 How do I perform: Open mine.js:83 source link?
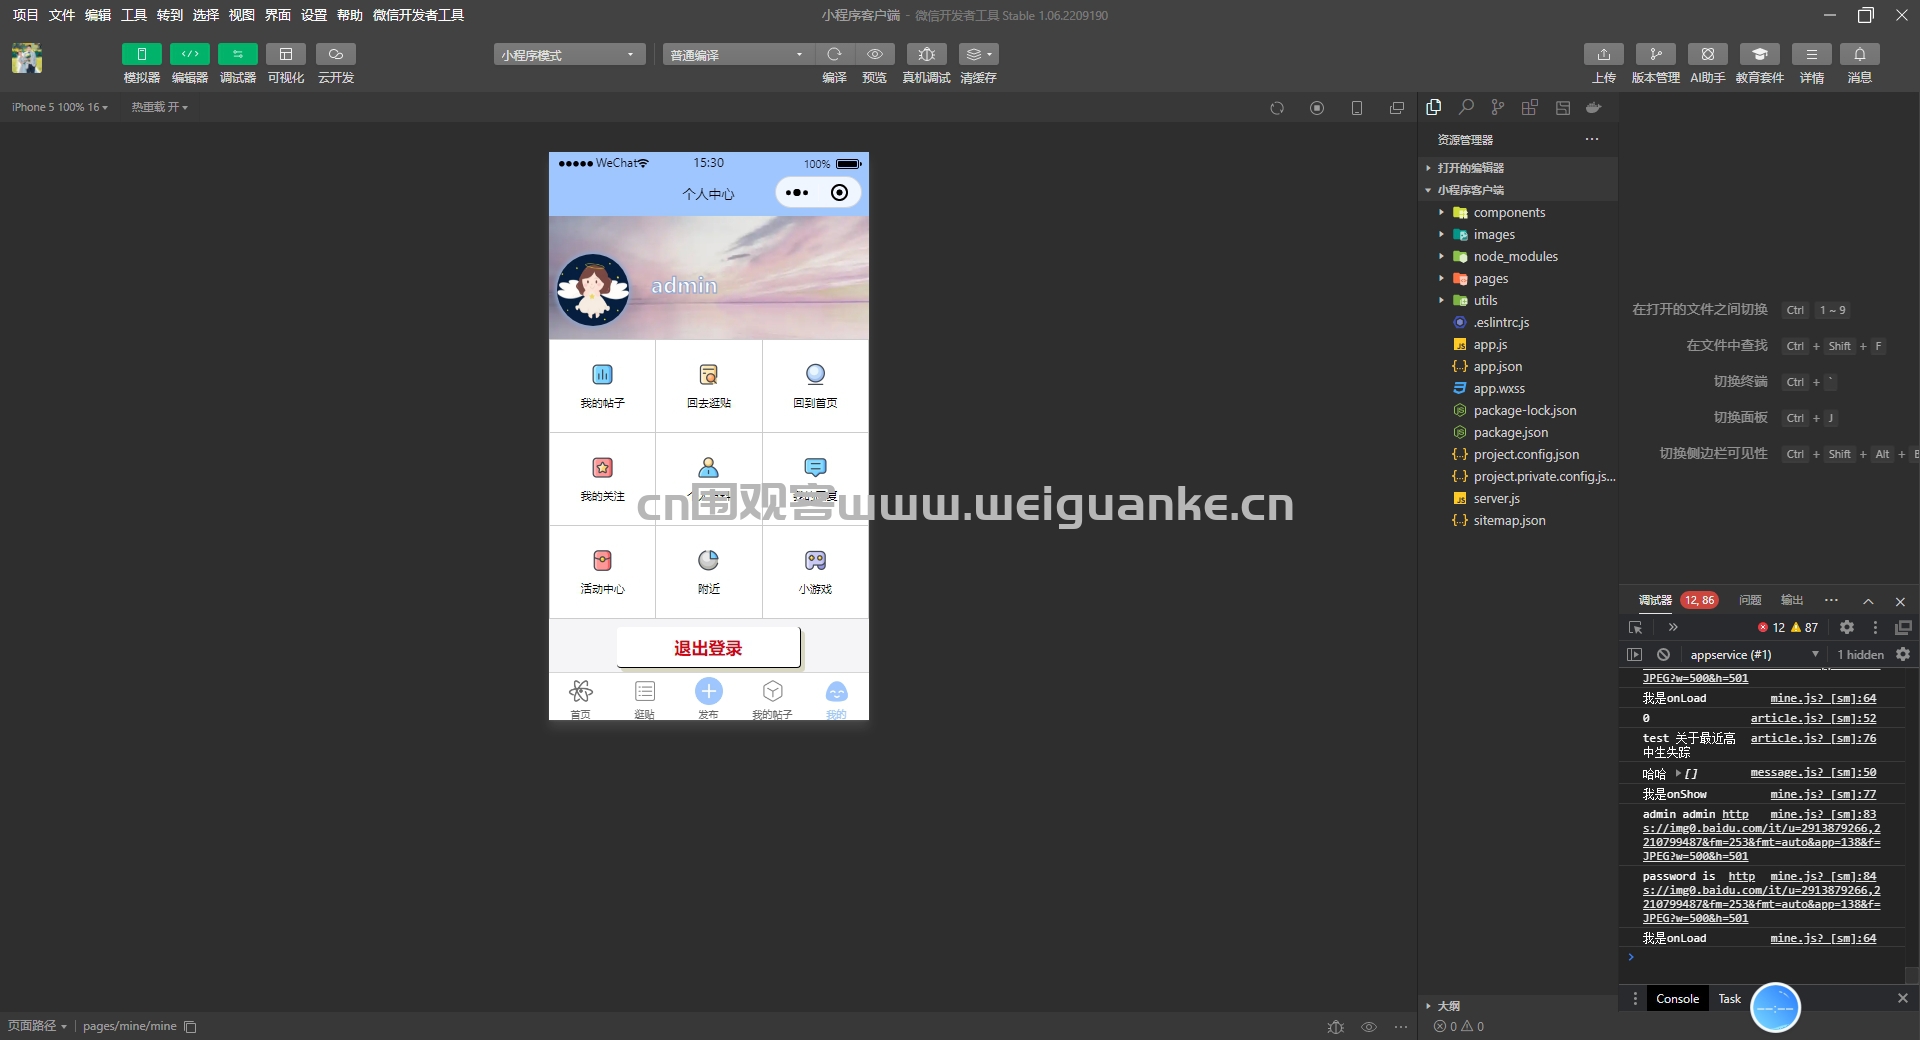1823,814
